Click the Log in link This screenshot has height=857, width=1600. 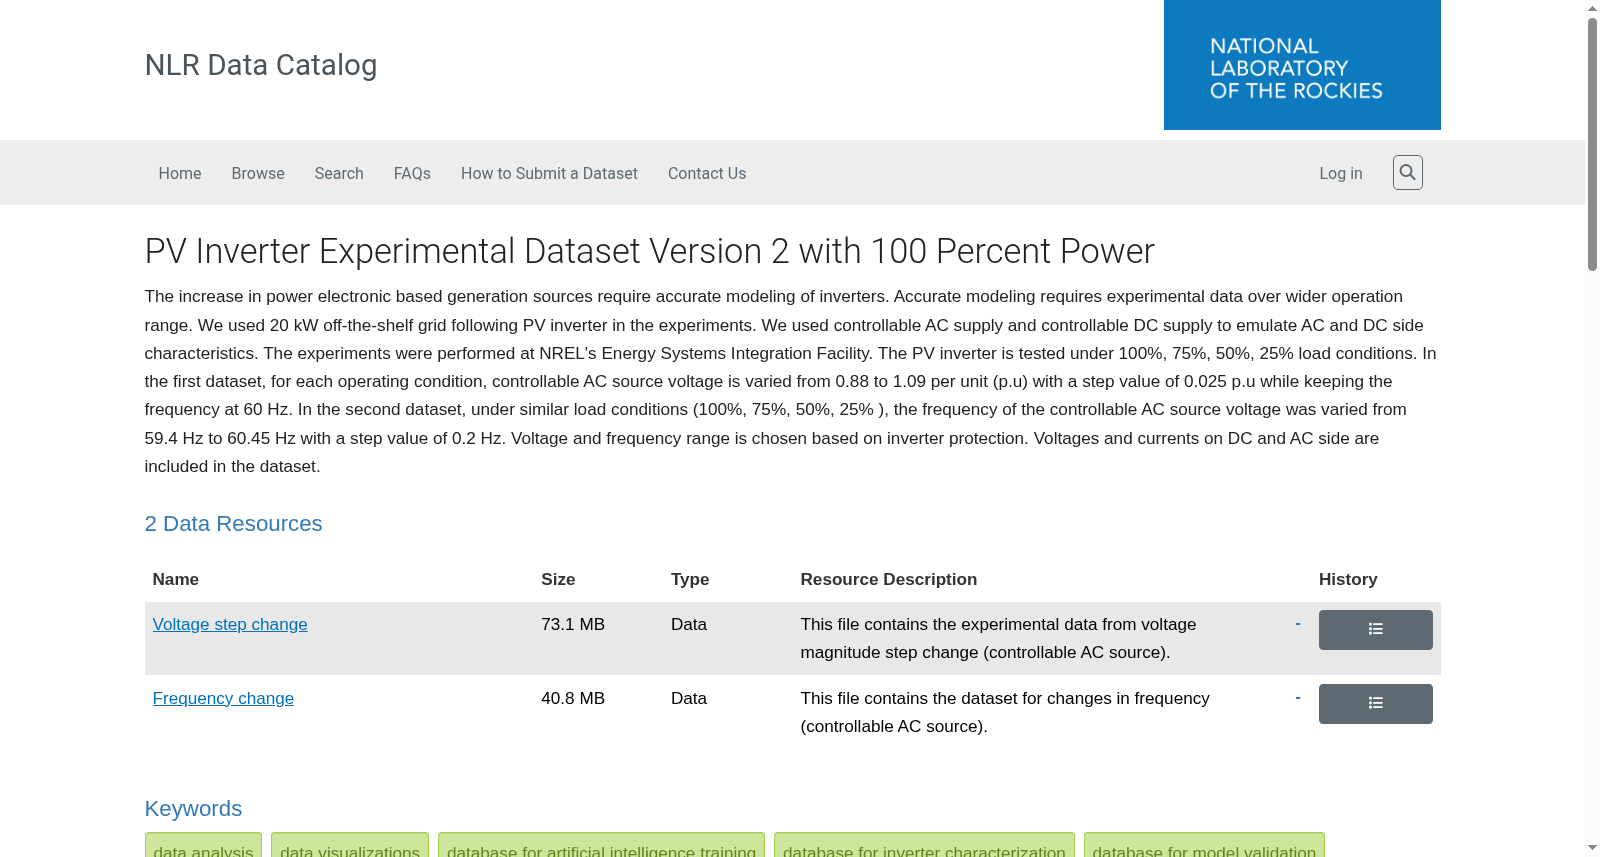coord(1341,173)
